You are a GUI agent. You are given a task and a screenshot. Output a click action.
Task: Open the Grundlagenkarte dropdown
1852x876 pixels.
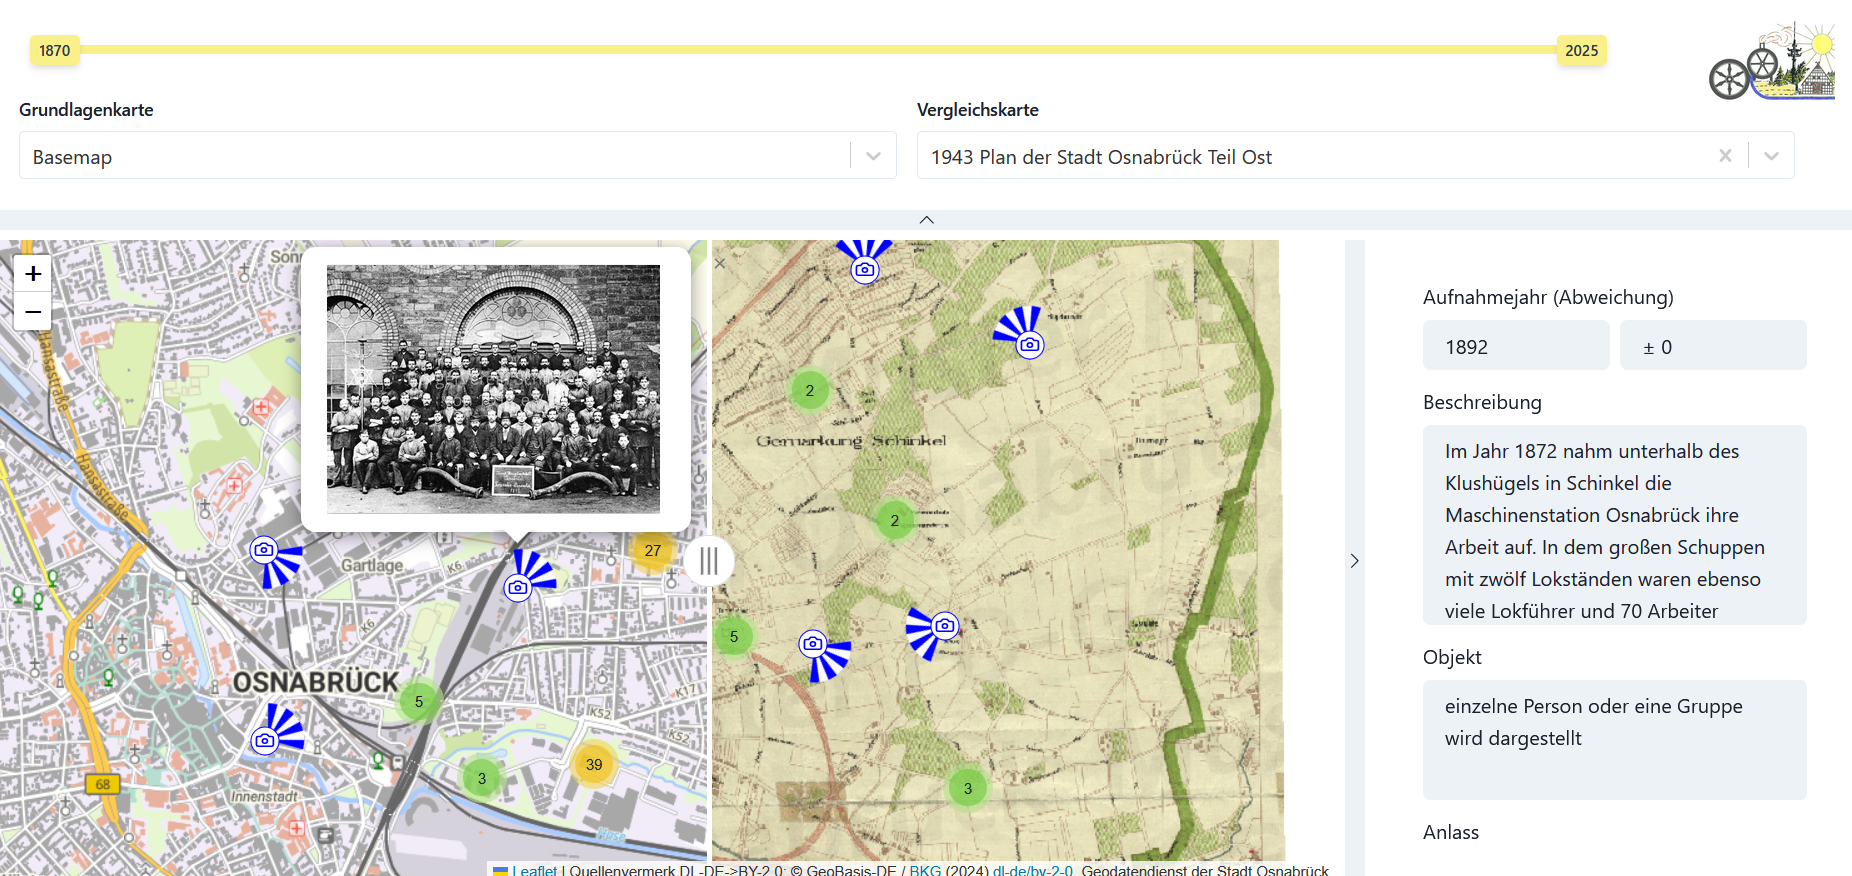(x=873, y=156)
